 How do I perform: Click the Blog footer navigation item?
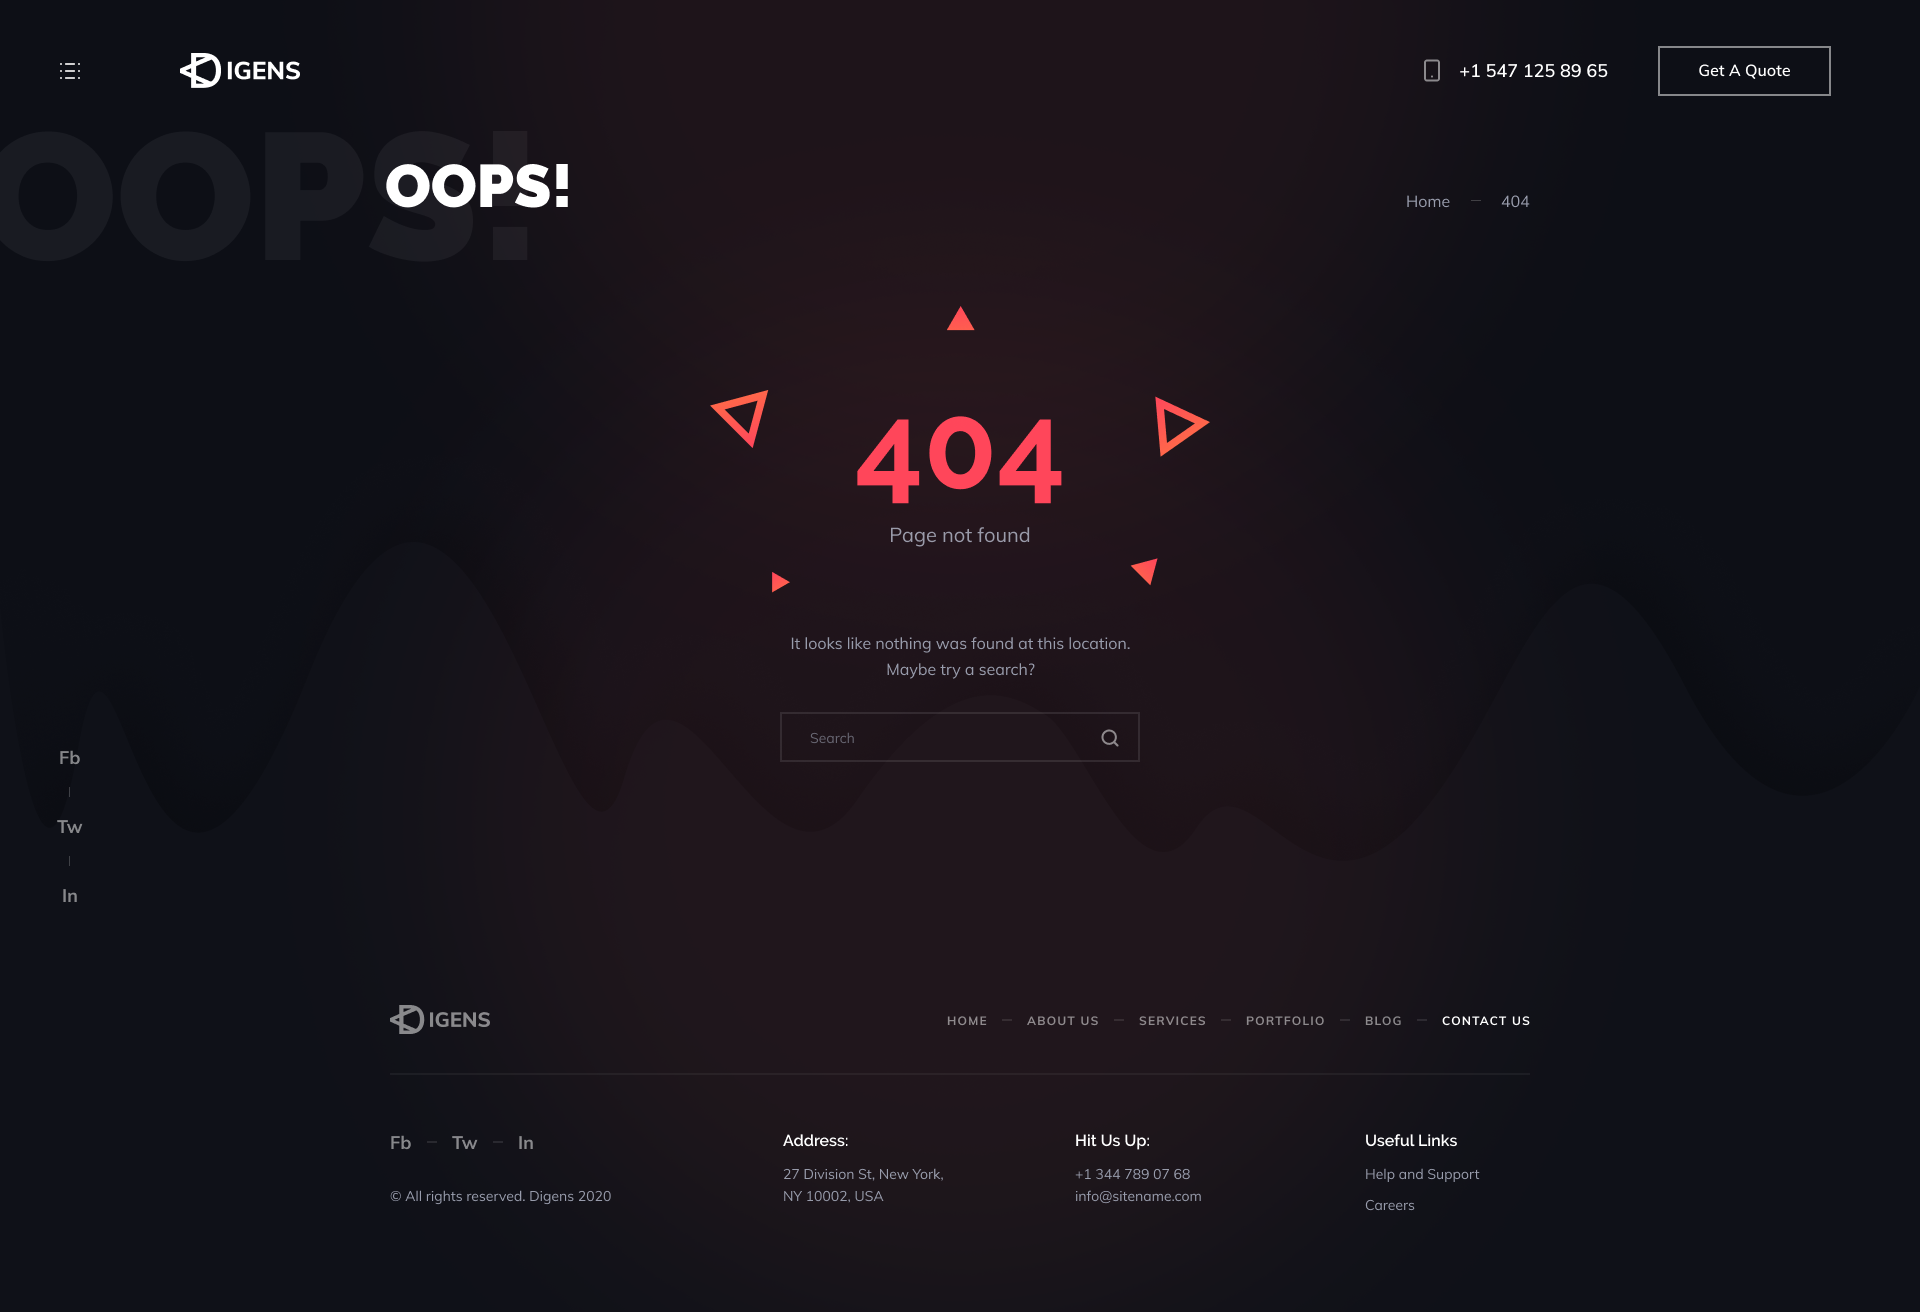pos(1382,1020)
